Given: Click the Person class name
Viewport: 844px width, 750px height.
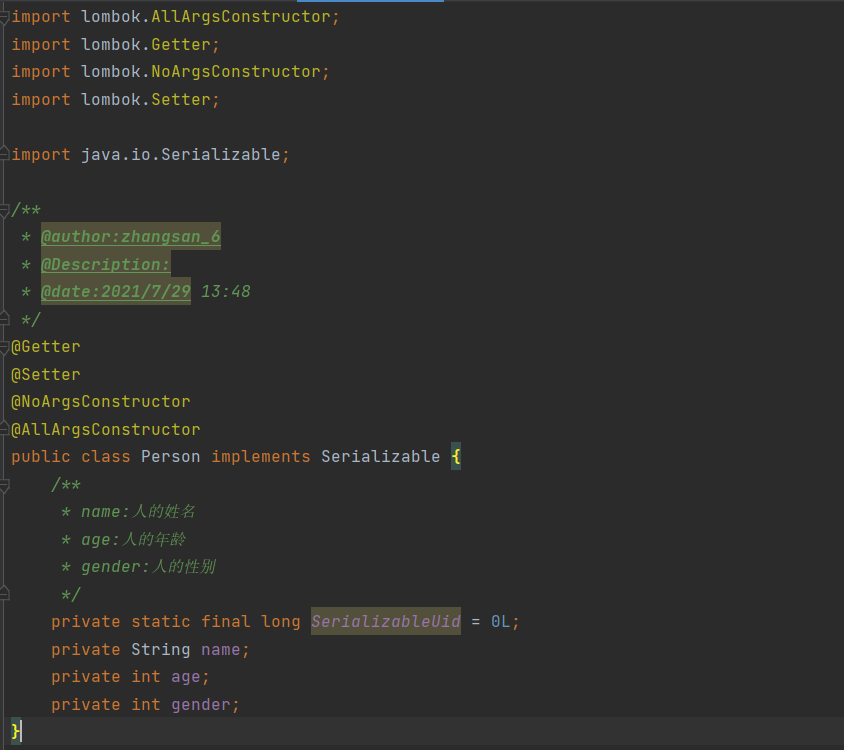Looking at the screenshot, I should click(x=170, y=456).
